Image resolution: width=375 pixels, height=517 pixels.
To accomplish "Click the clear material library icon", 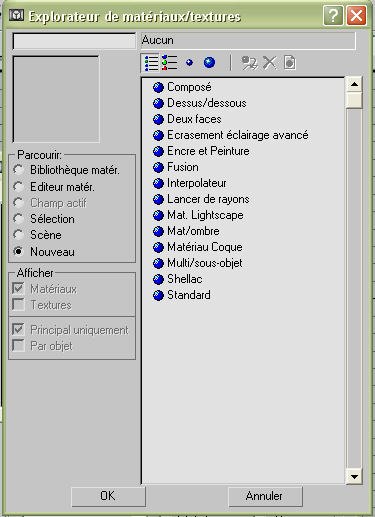I will click(x=290, y=63).
